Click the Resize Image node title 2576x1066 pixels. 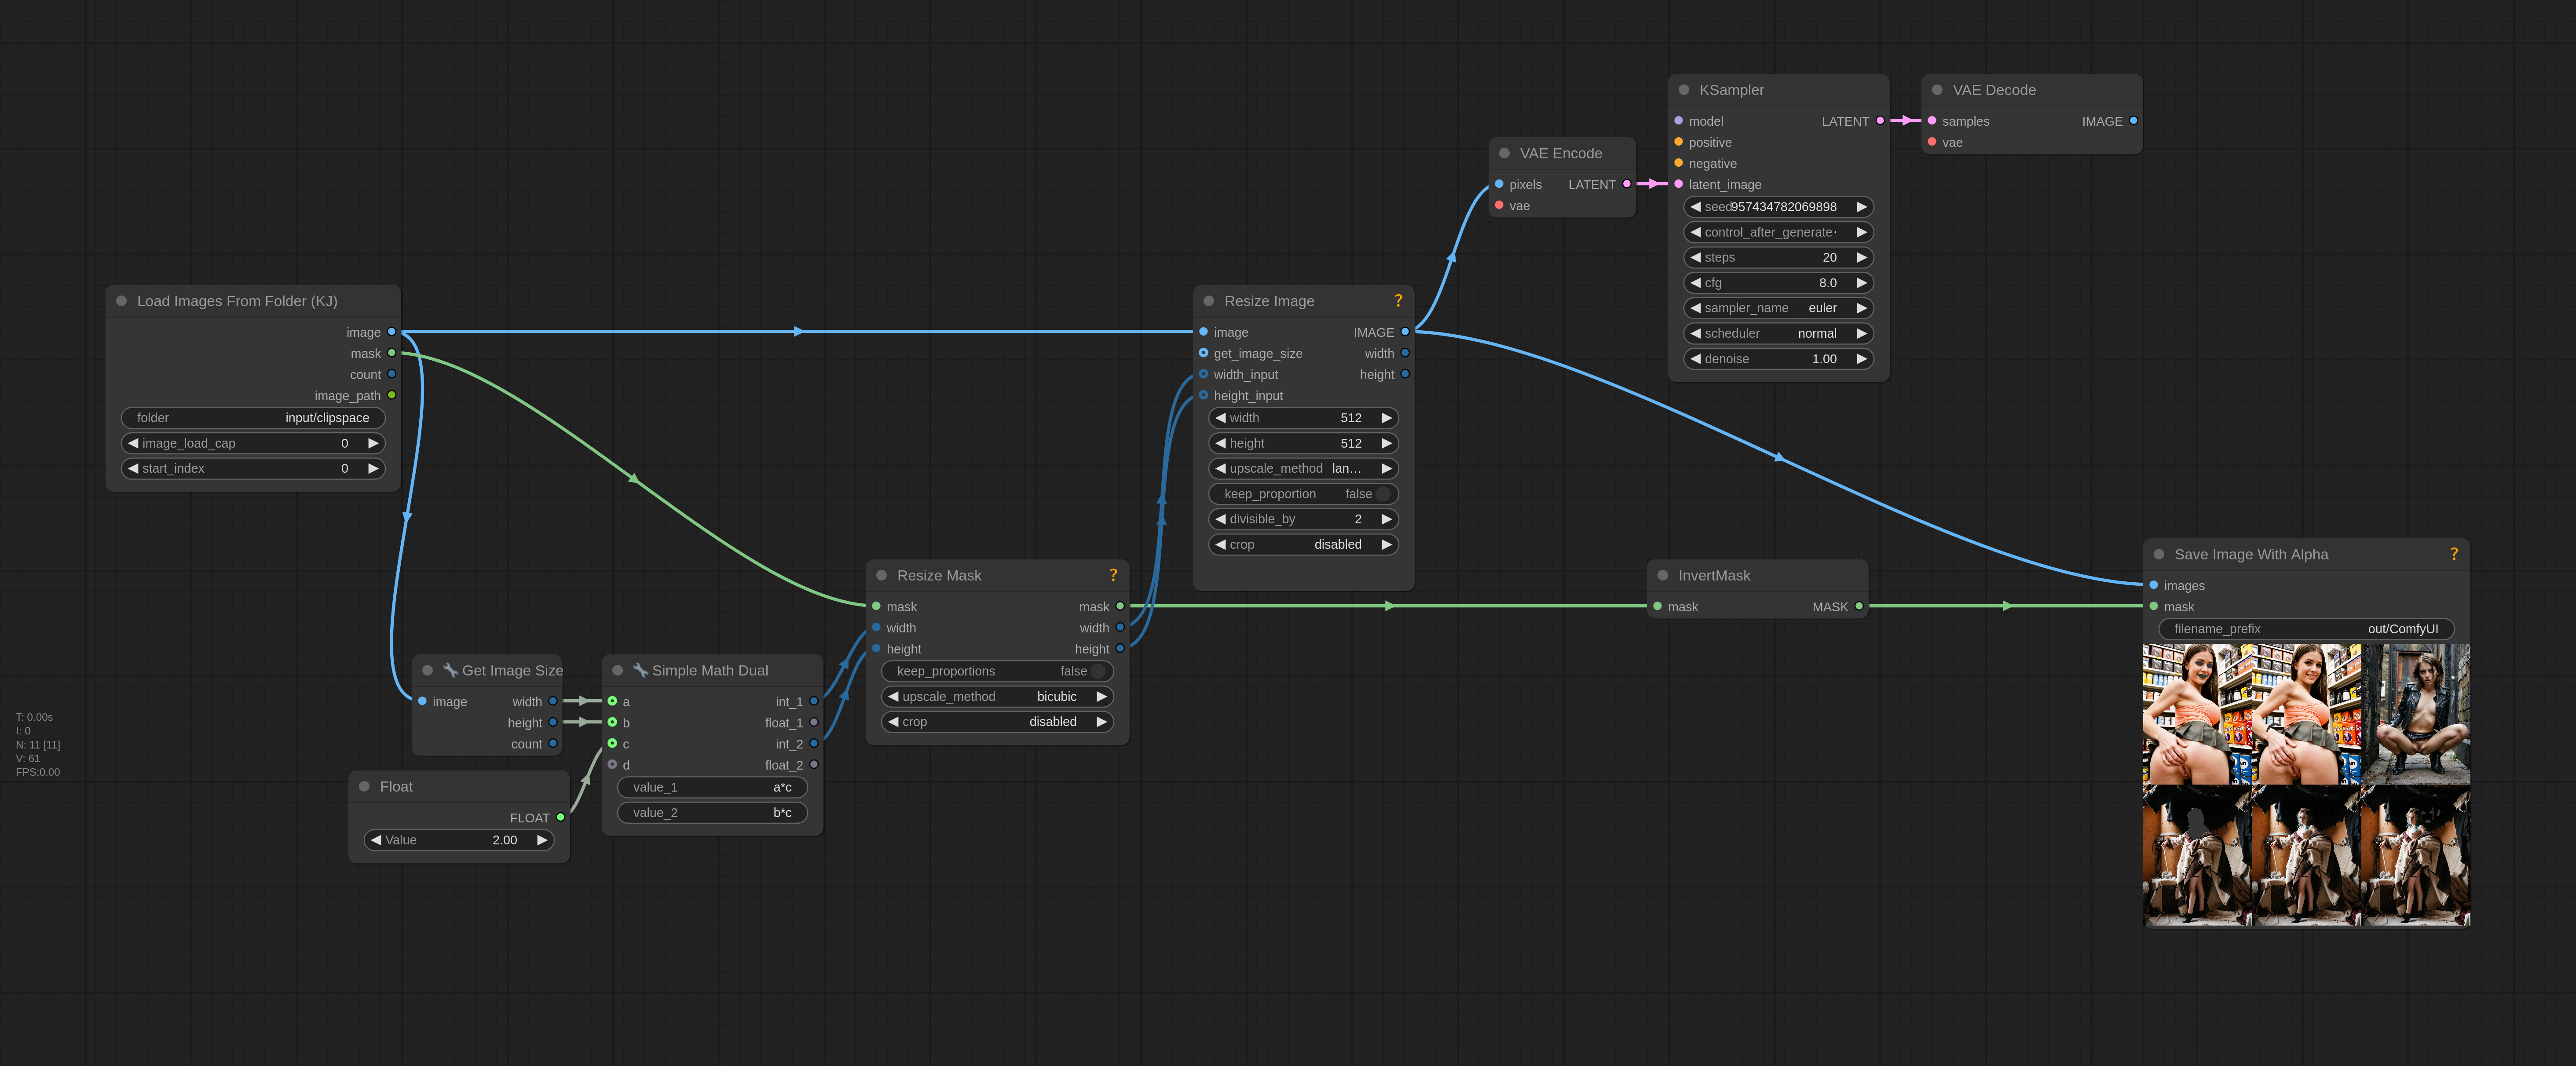(1269, 301)
